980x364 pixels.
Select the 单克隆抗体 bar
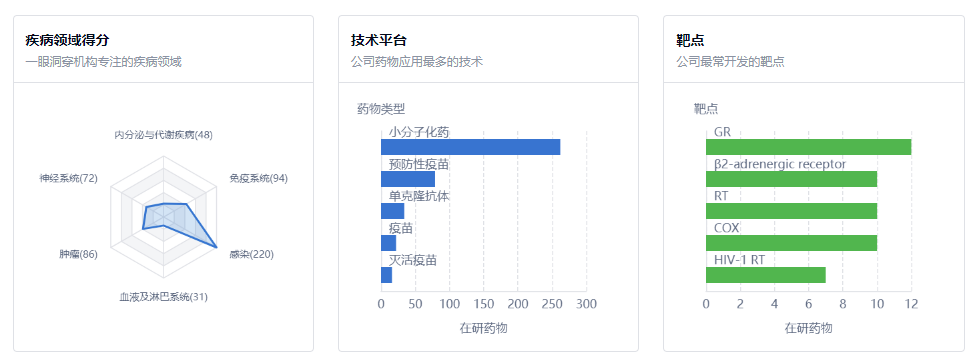pyautogui.click(x=392, y=211)
